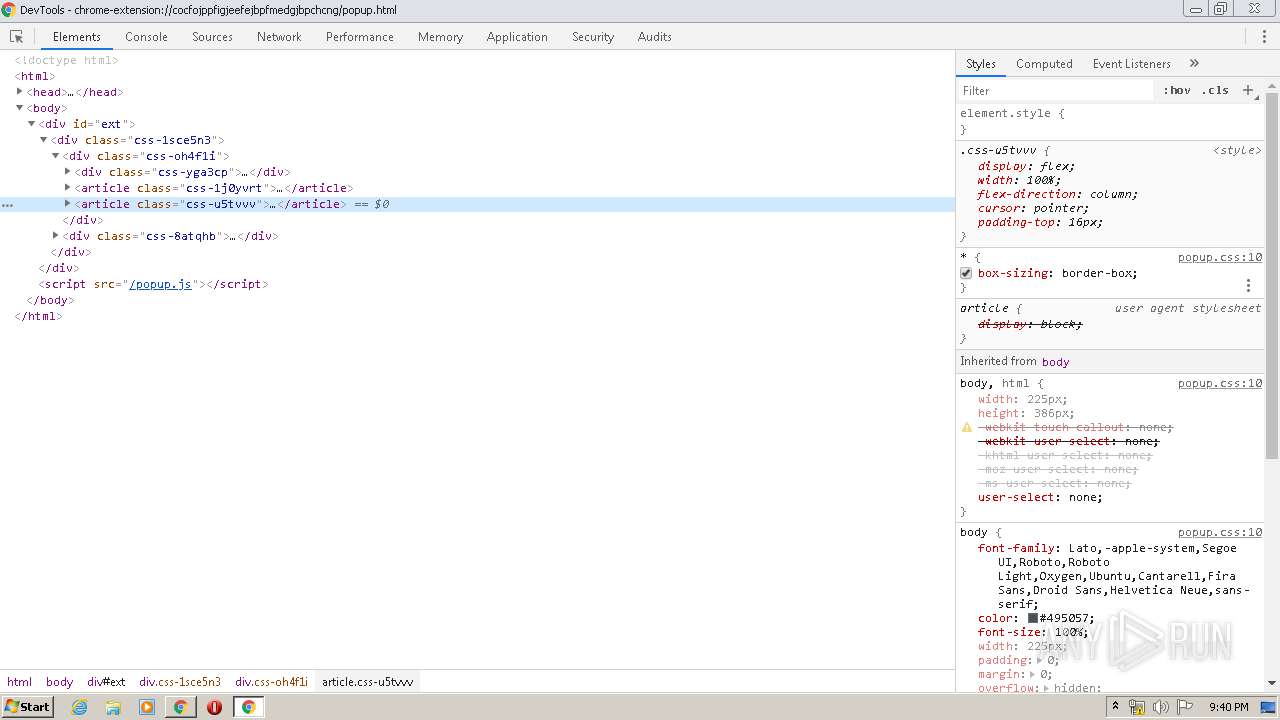Open popup.css:10 link for body, html rule
The width and height of the screenshot is (1280, 720).
pyautogui.click(x=1220, y=383)
